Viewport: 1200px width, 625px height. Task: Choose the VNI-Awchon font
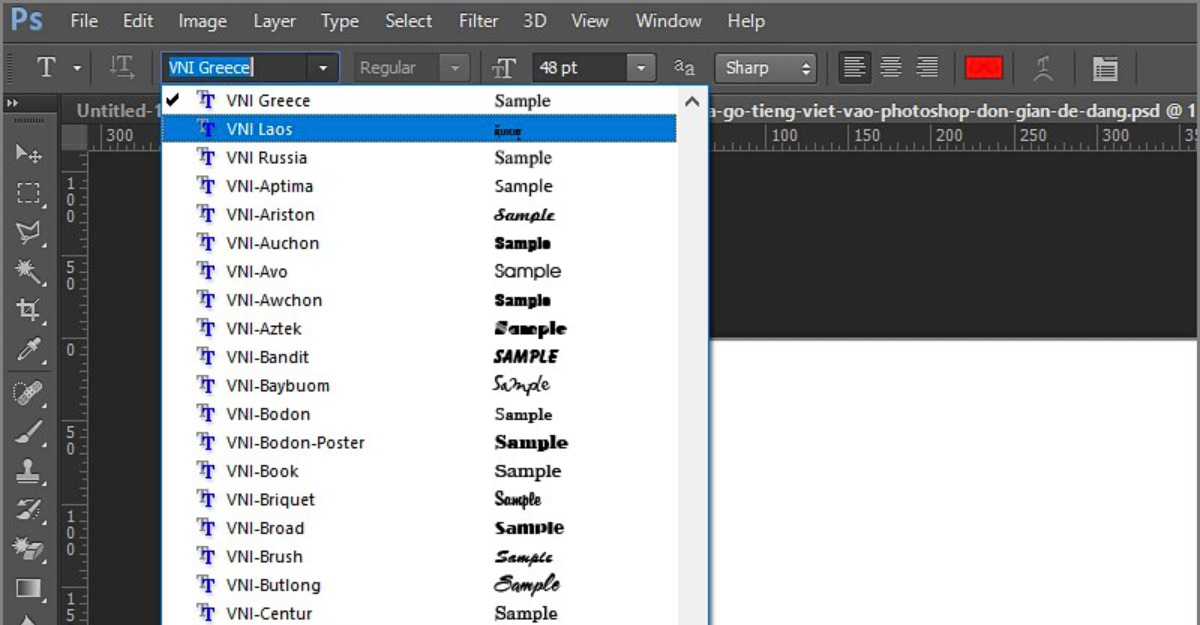click(420, 300)
